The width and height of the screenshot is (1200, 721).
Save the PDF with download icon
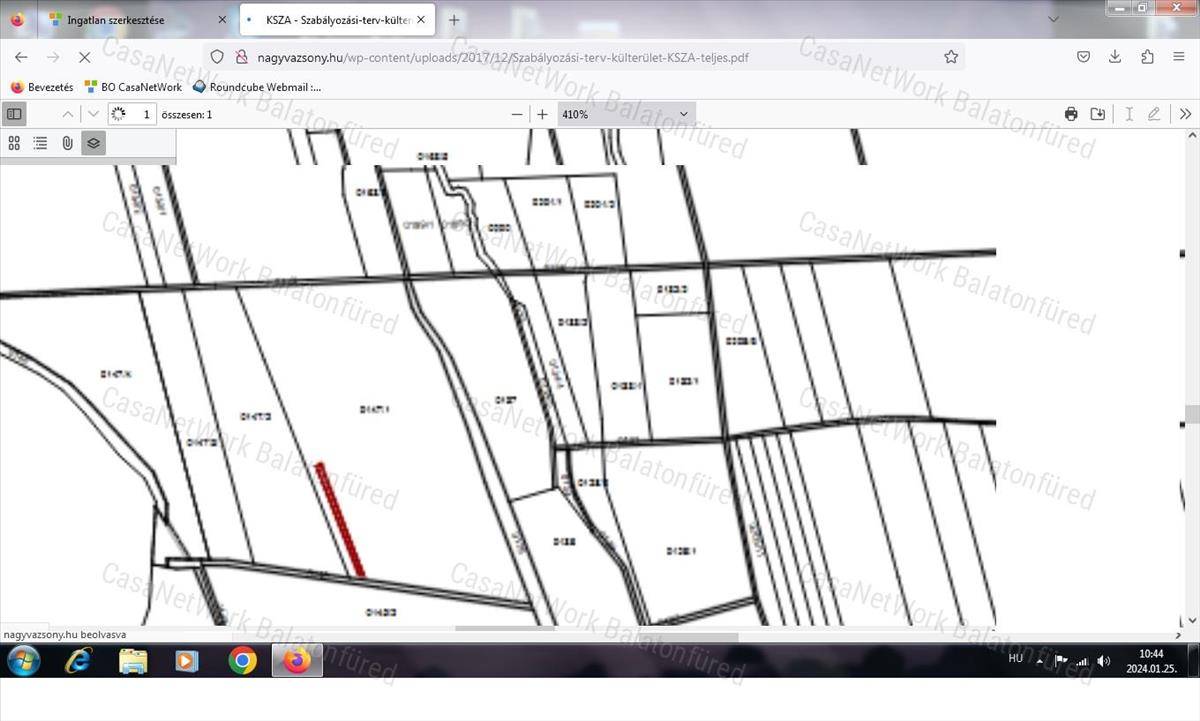point(1098,114)
